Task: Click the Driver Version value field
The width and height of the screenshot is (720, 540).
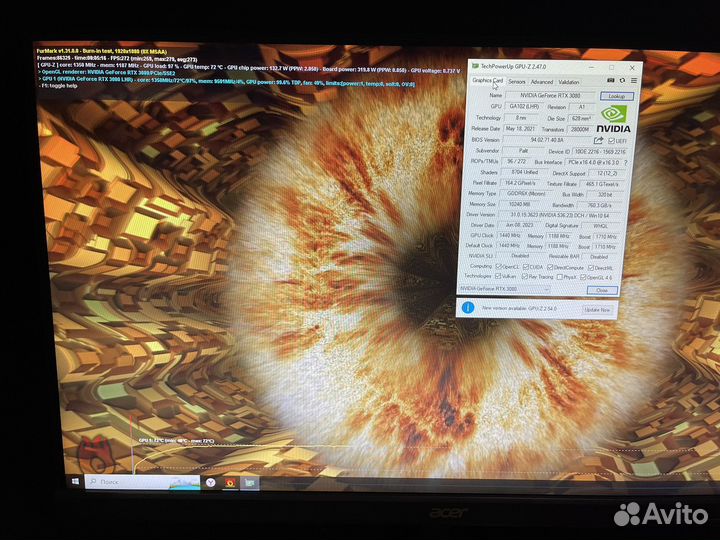Action: click(559, 215)
